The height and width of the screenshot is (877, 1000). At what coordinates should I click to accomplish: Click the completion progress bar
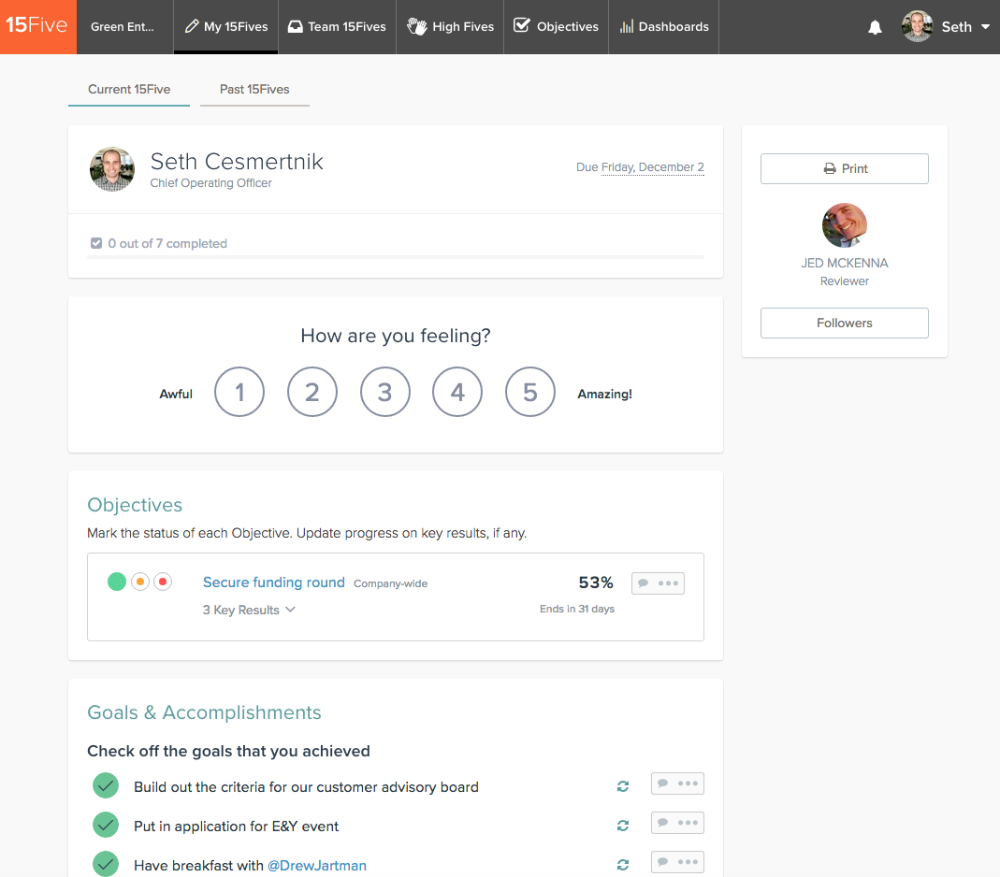[395, 257]
